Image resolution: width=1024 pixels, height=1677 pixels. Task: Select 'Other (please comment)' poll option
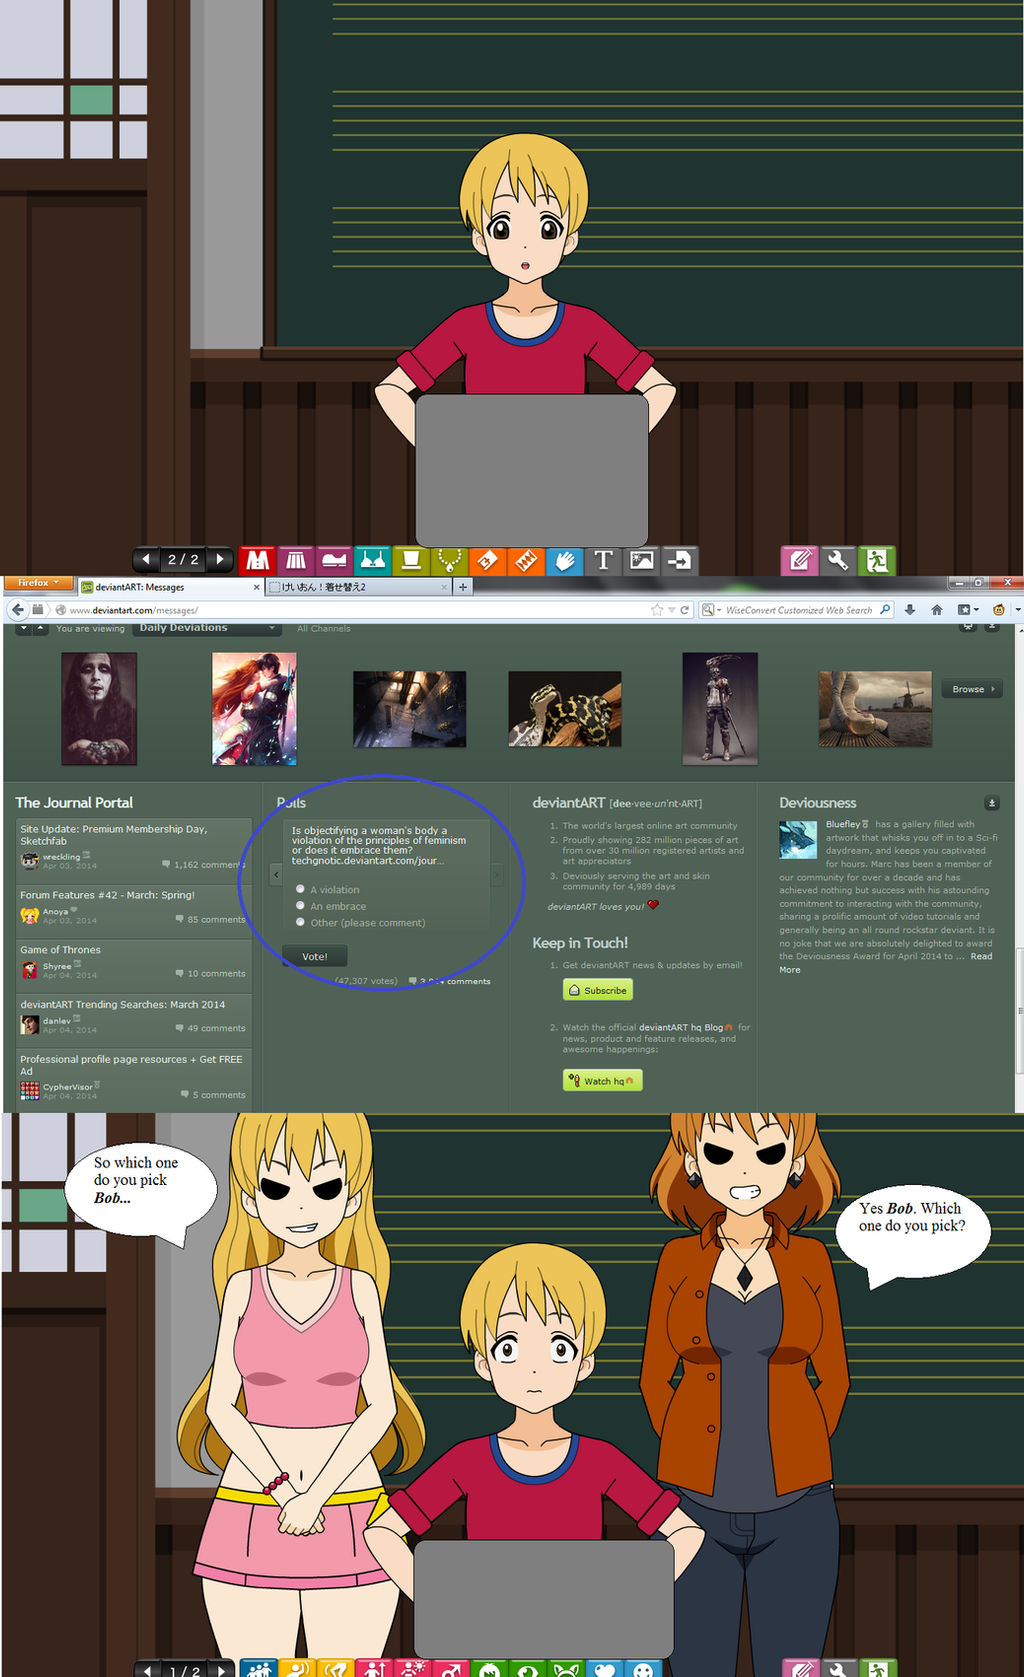300,922
